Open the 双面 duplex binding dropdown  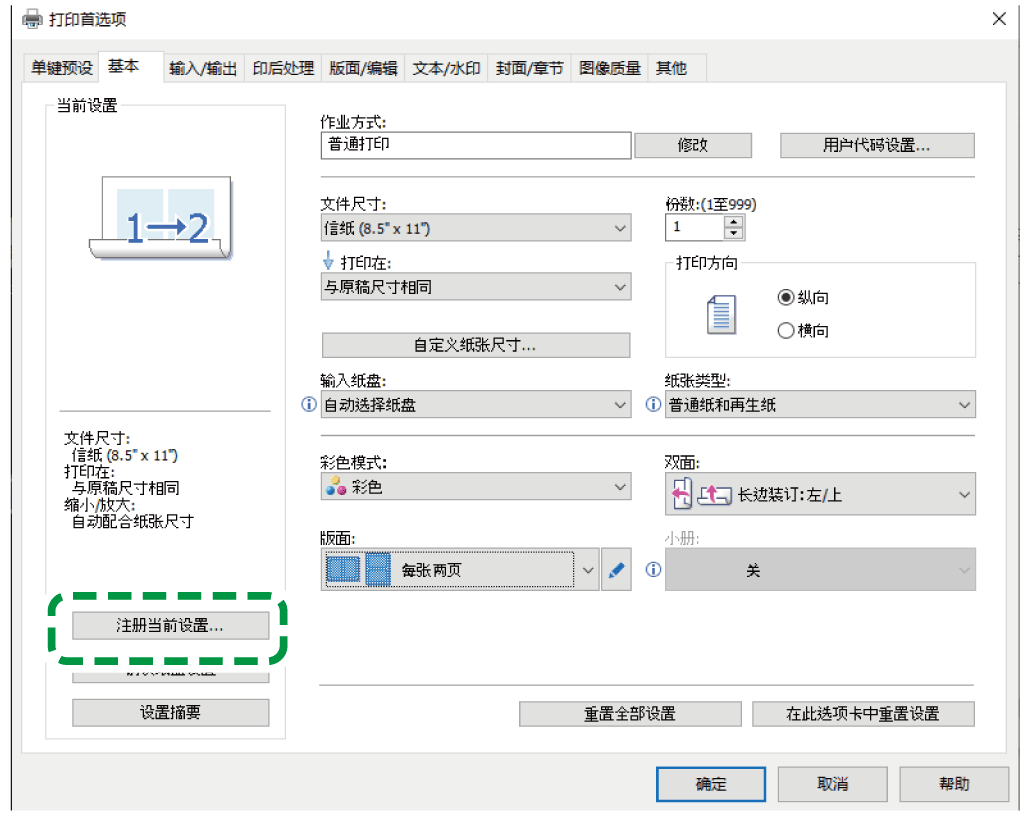coord(820,495)
